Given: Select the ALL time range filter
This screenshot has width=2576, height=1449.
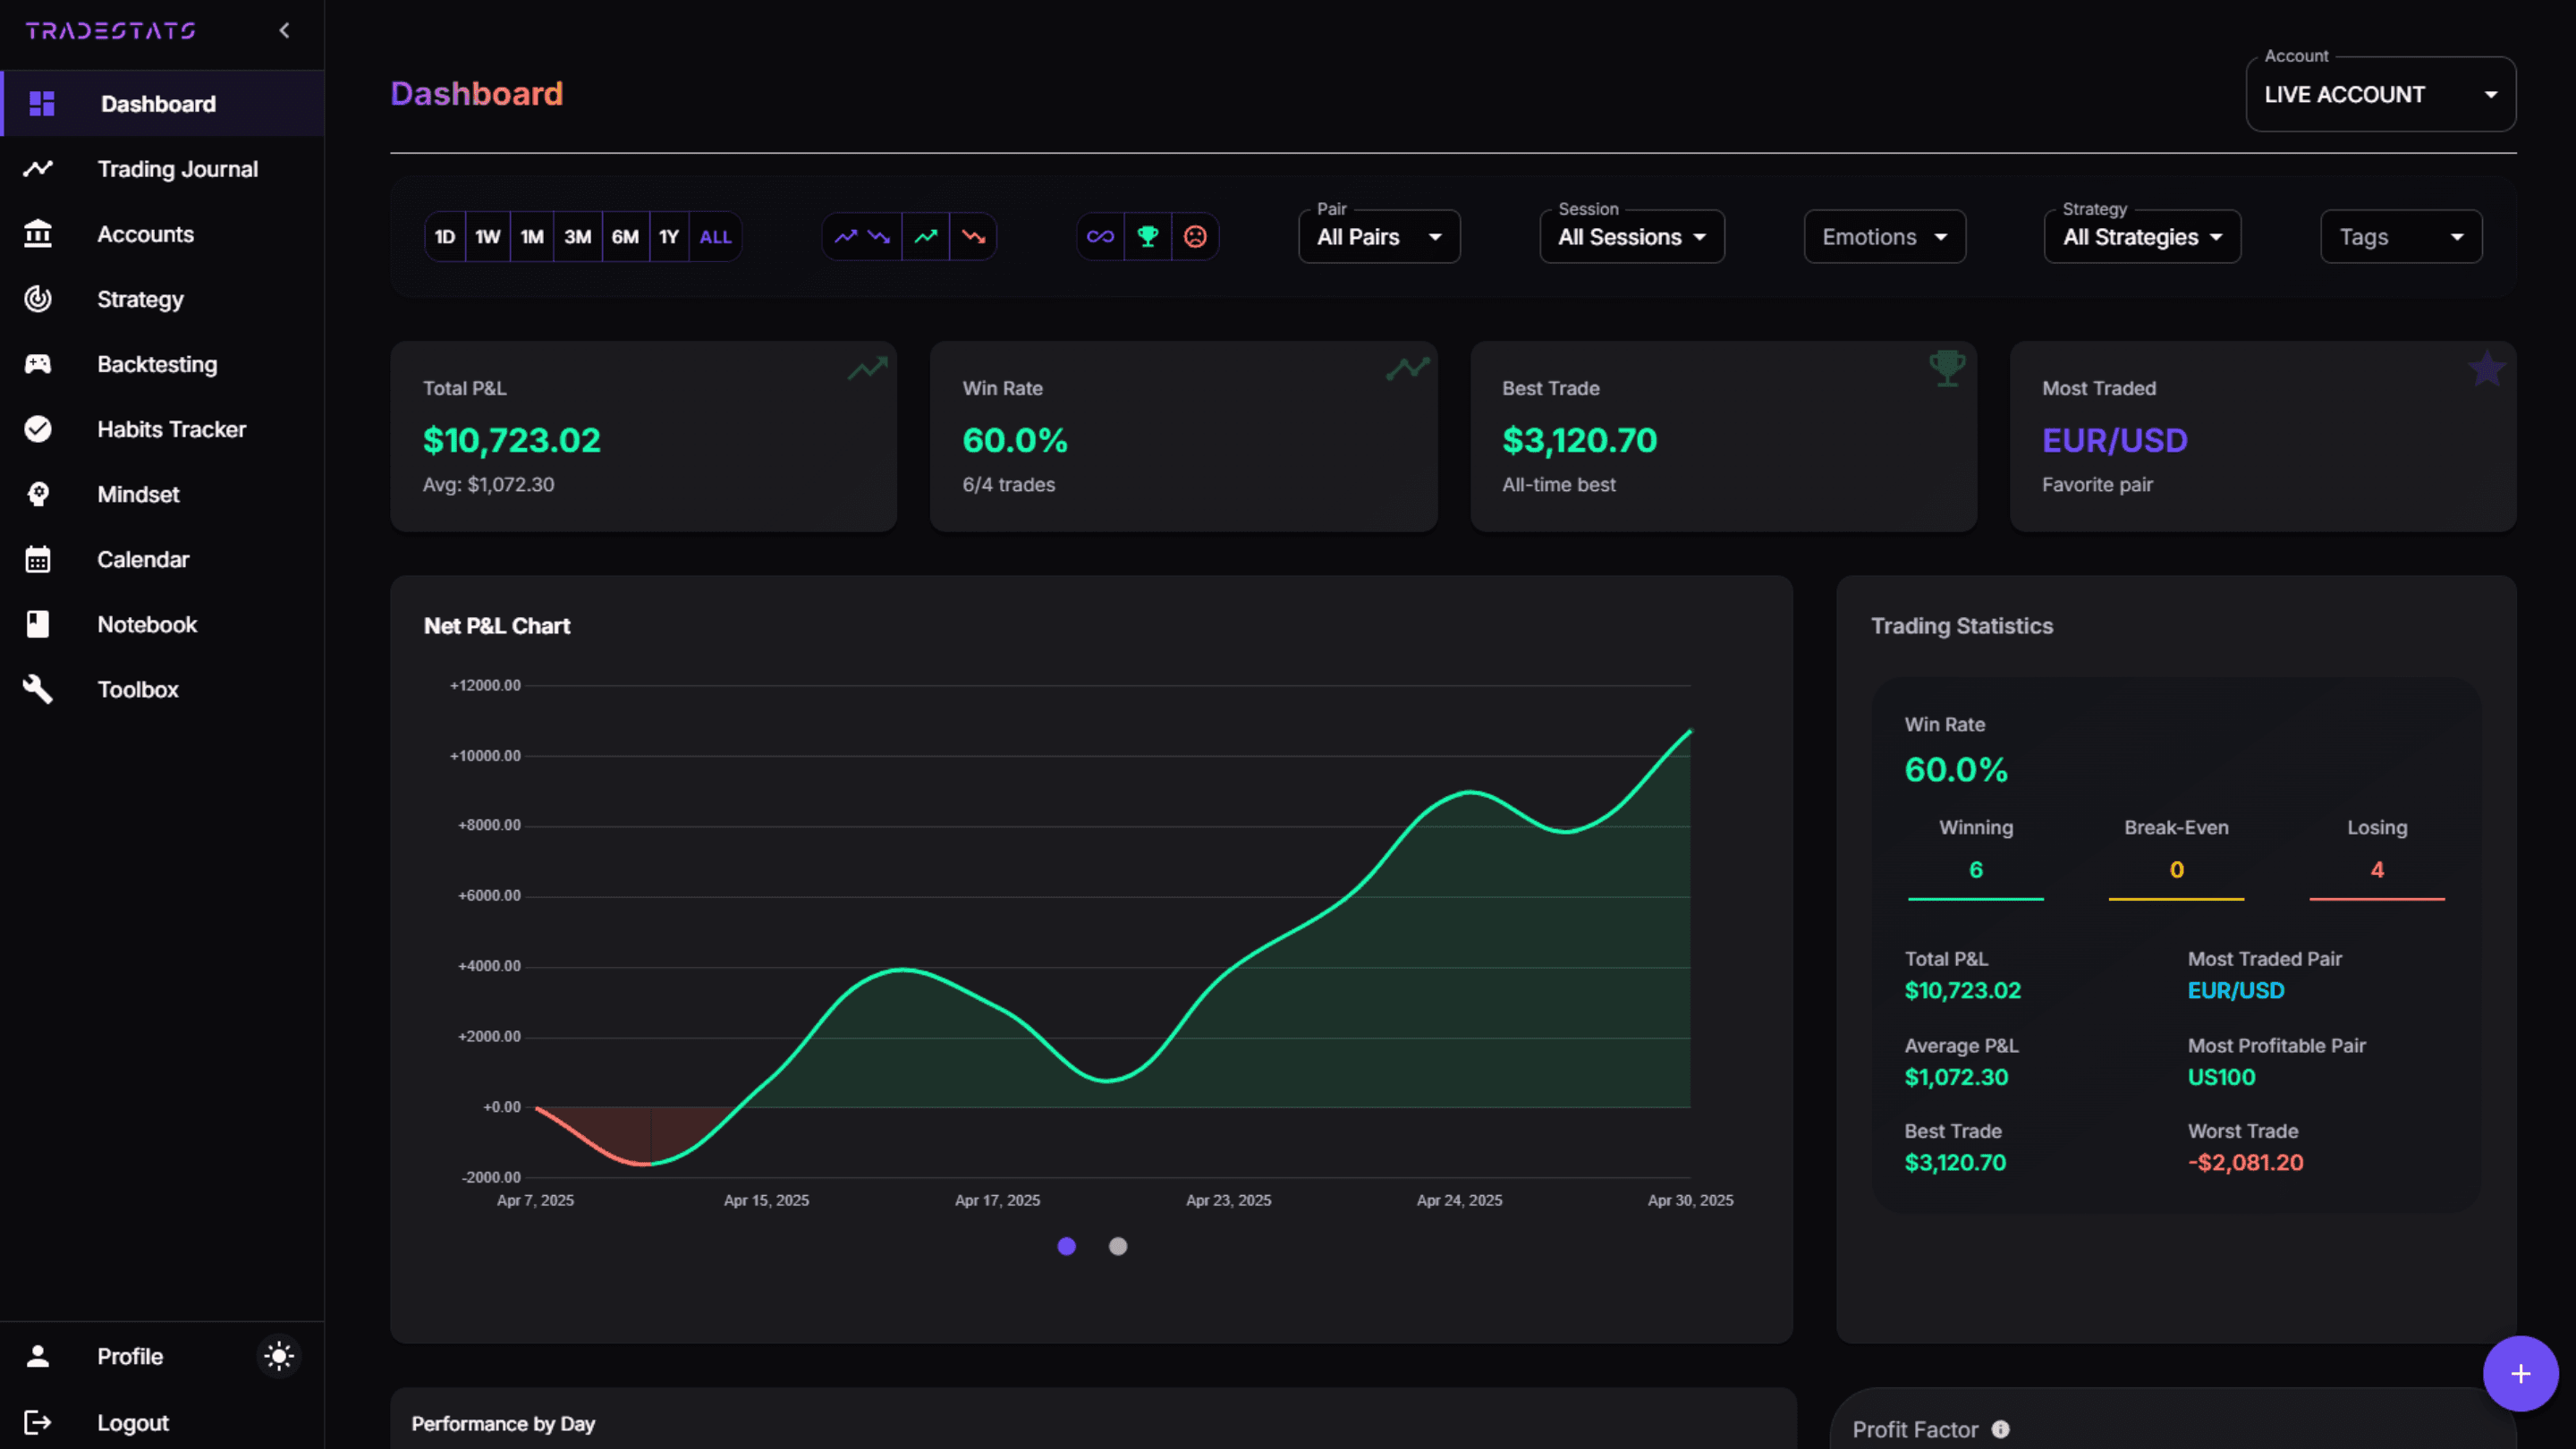Looking at the screenshot, I should tap(715, 237).
